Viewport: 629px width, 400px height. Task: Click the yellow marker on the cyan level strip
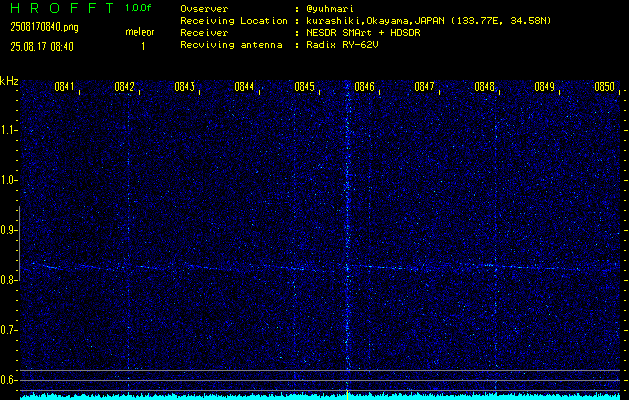tap(347, 395)
